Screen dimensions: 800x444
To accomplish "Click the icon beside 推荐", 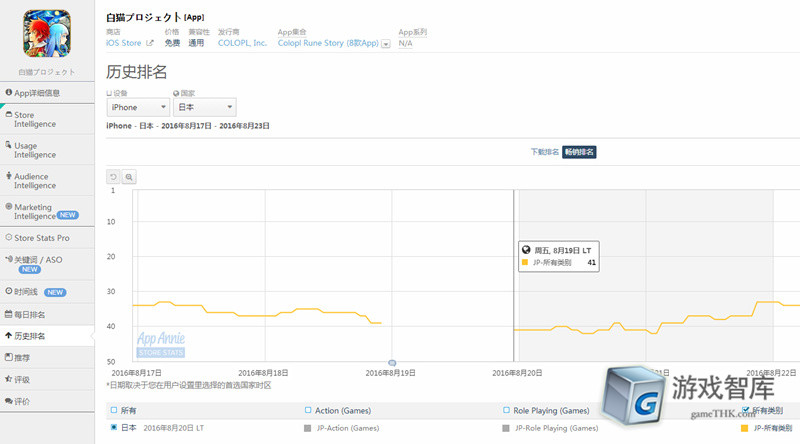I will (9, 357).
